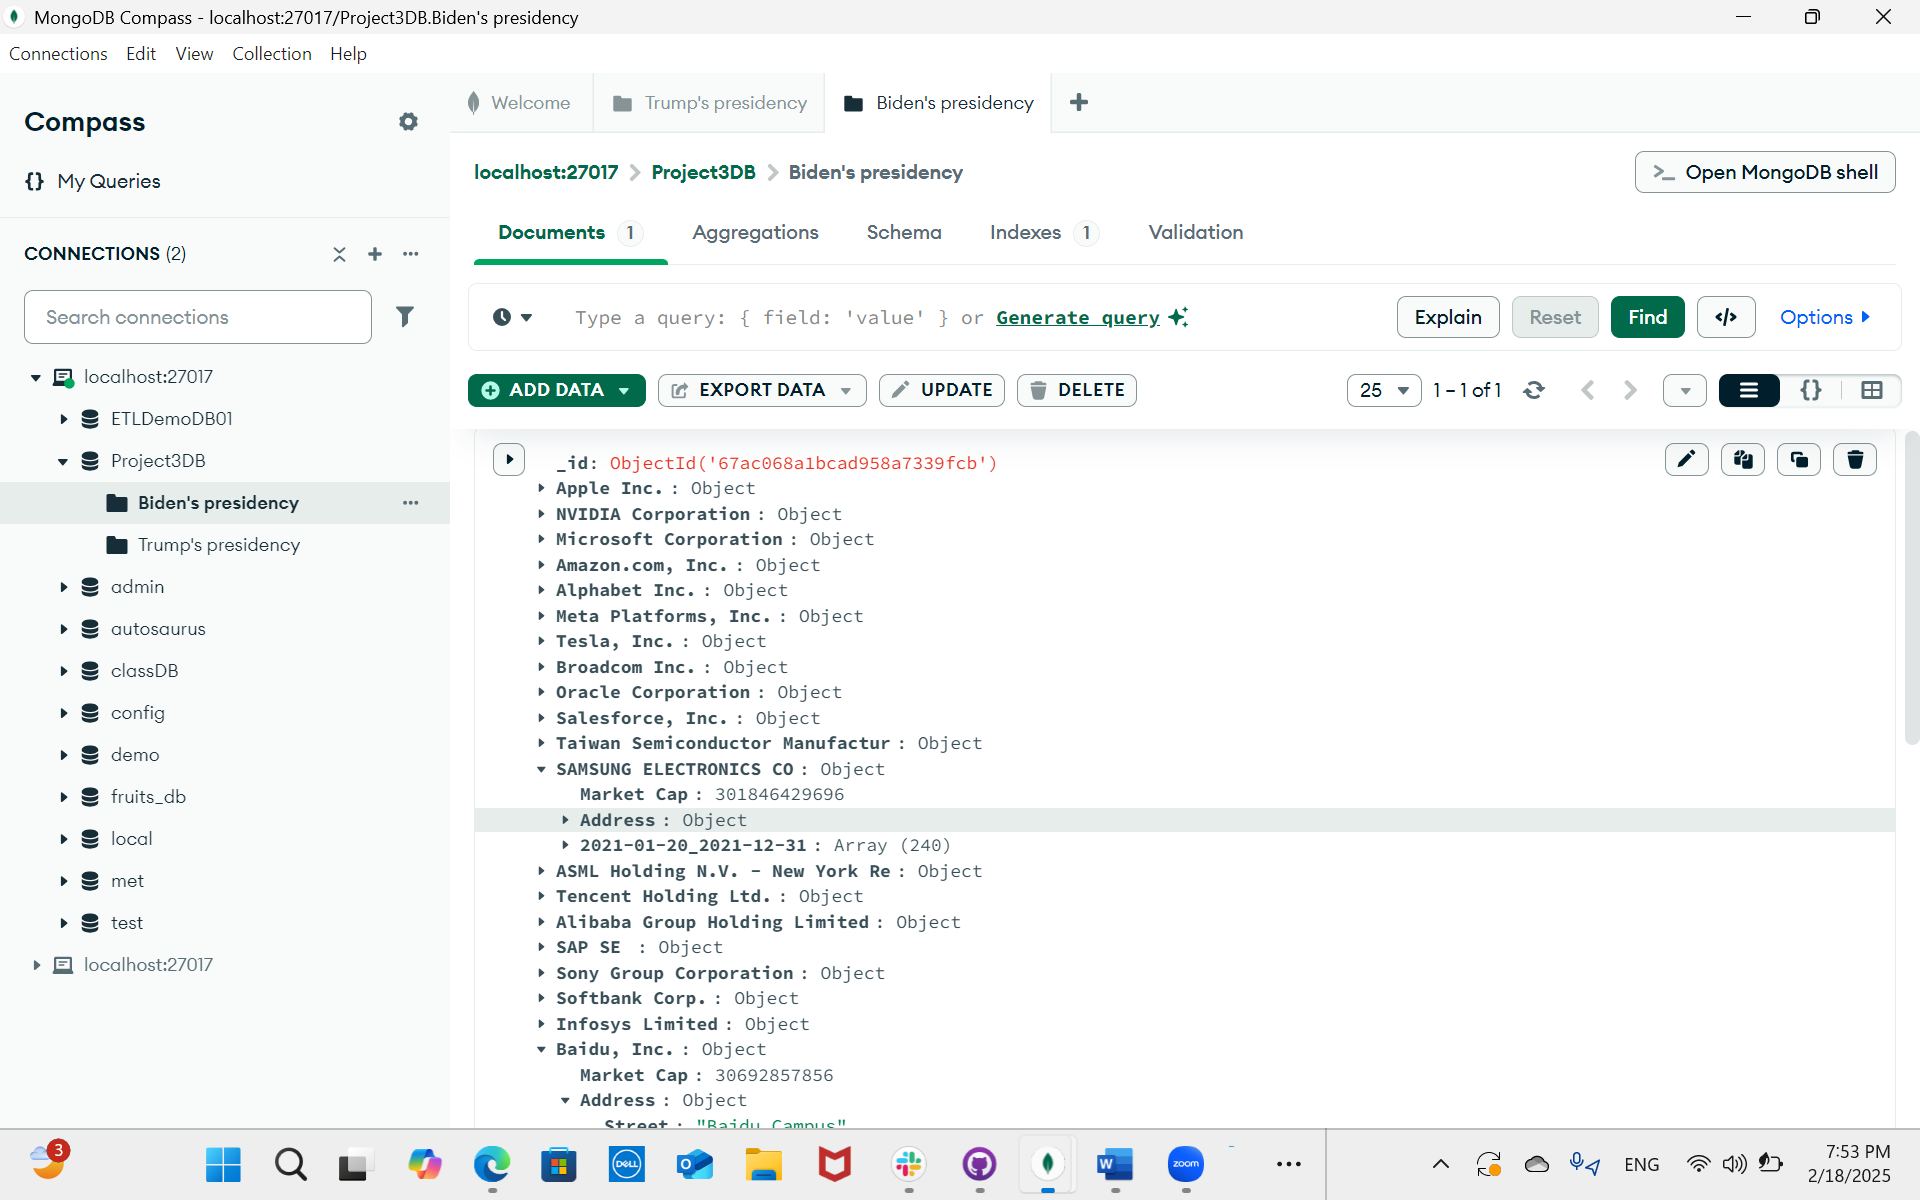The image size is (1920, 1200).
Task: Open query history with the clock icon
Action: click(503, 317)
